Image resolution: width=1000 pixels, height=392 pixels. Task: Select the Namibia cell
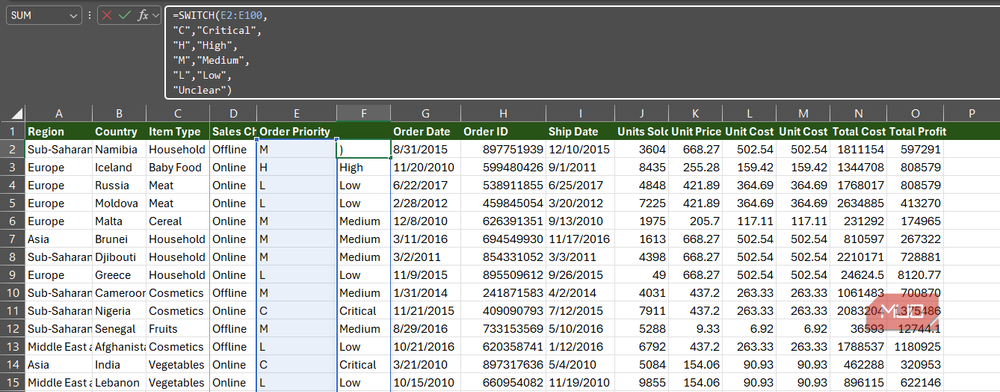click(119, 149)
